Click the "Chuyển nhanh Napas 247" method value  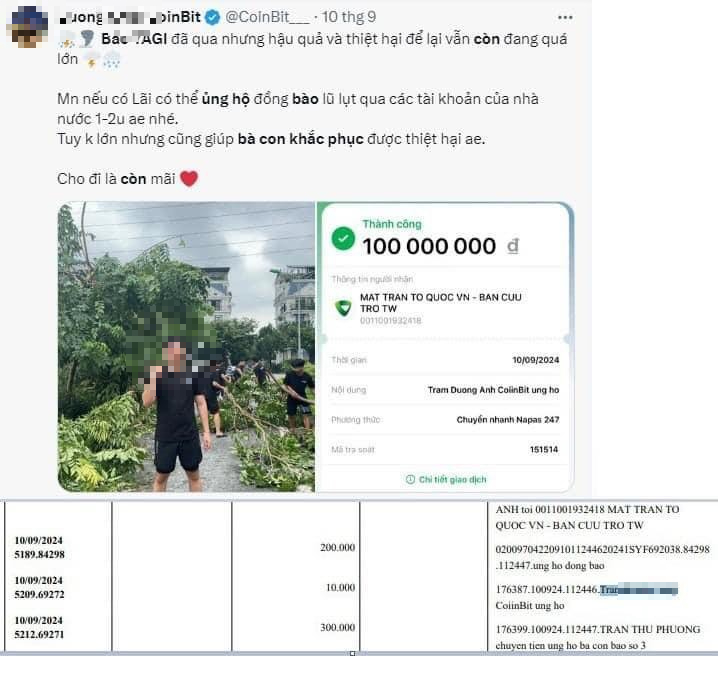(x=507, y=420)
